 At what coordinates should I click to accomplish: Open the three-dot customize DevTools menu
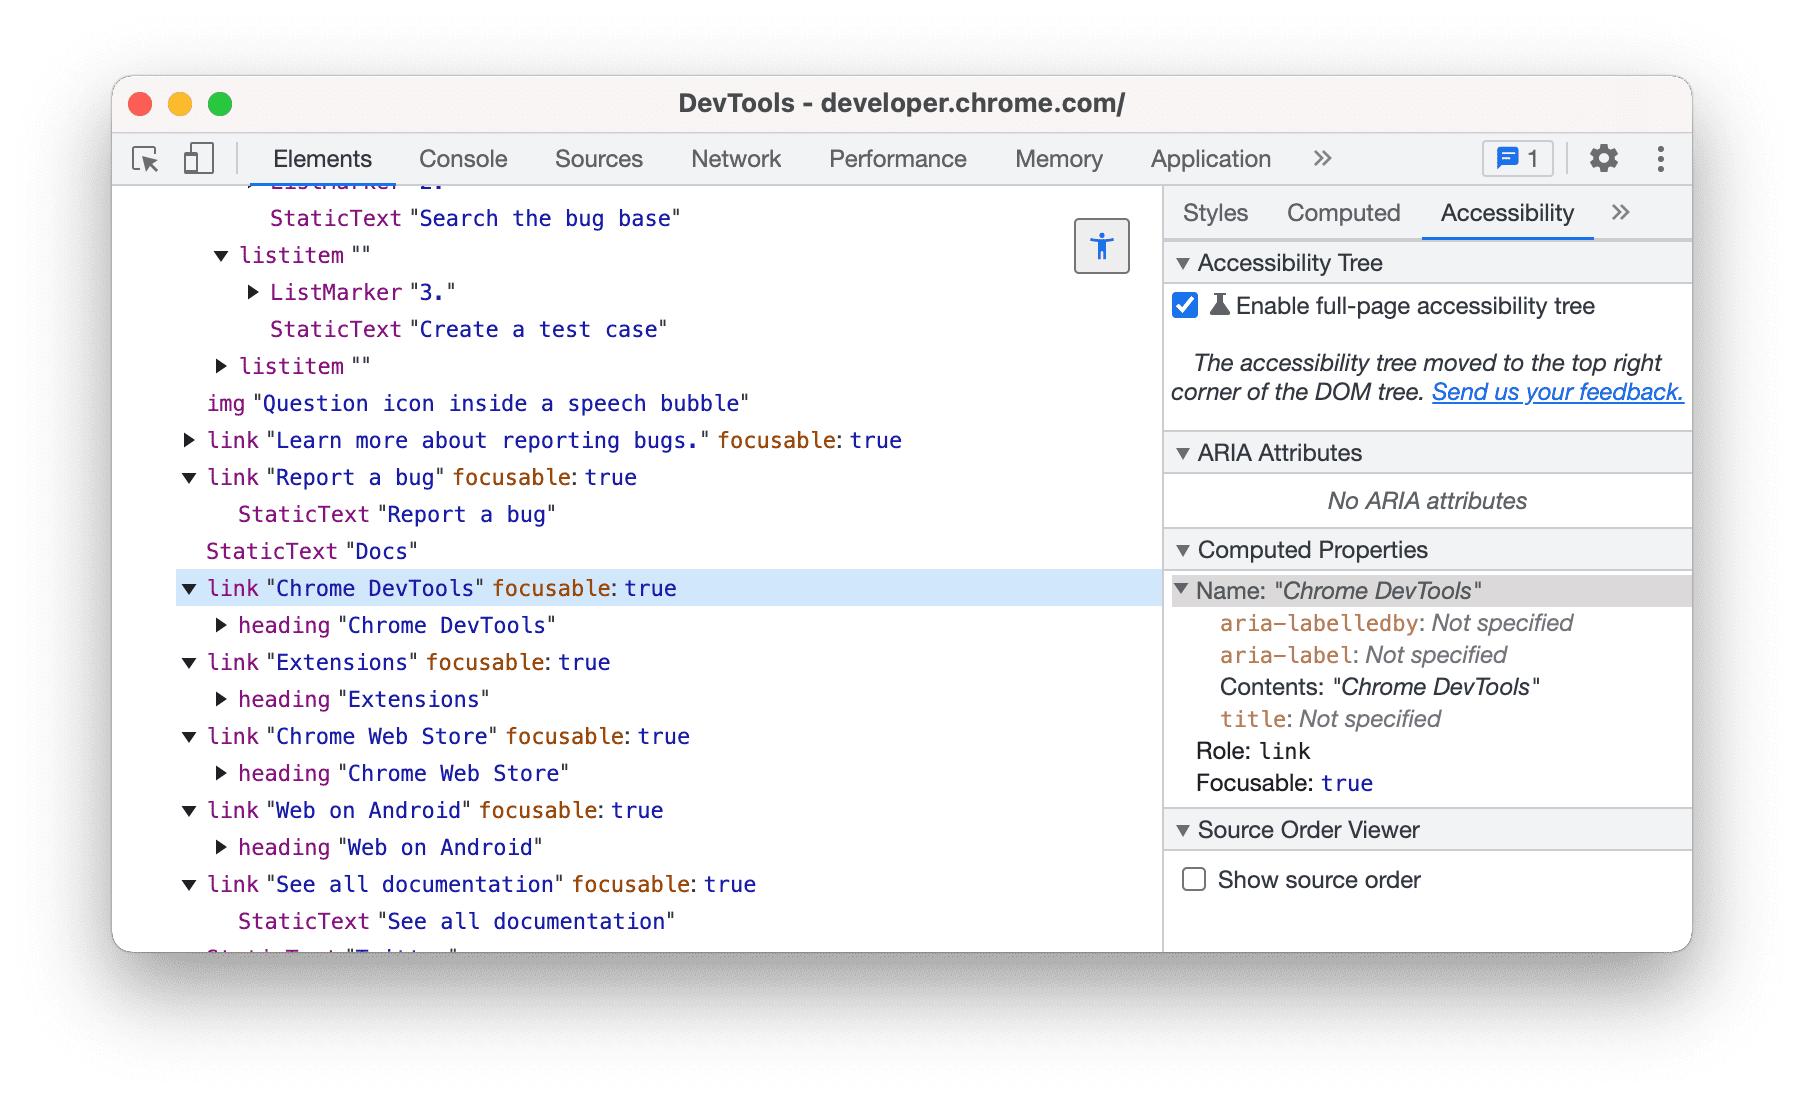pyautogui.click(x=1660, y=158)
